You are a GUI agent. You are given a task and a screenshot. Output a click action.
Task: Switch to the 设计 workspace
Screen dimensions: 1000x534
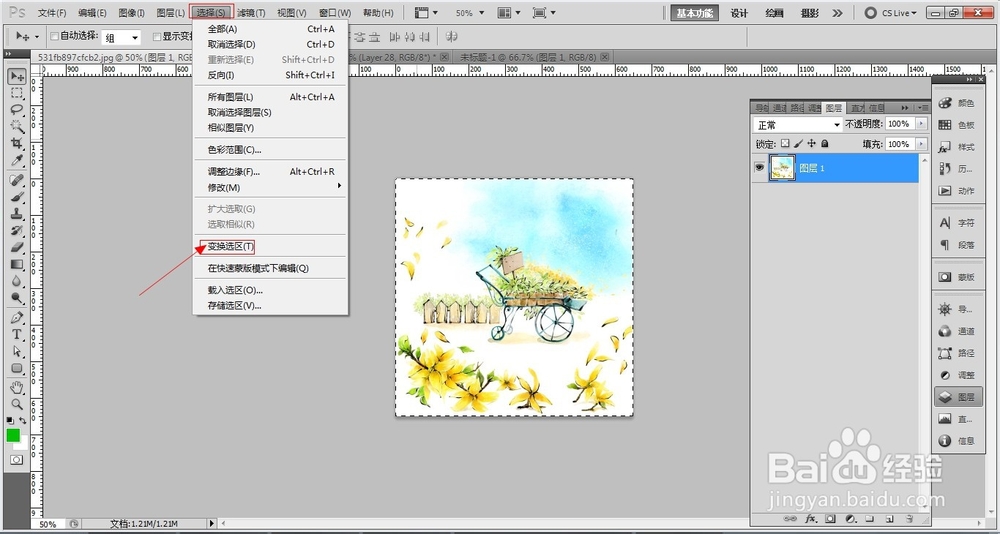739,13
